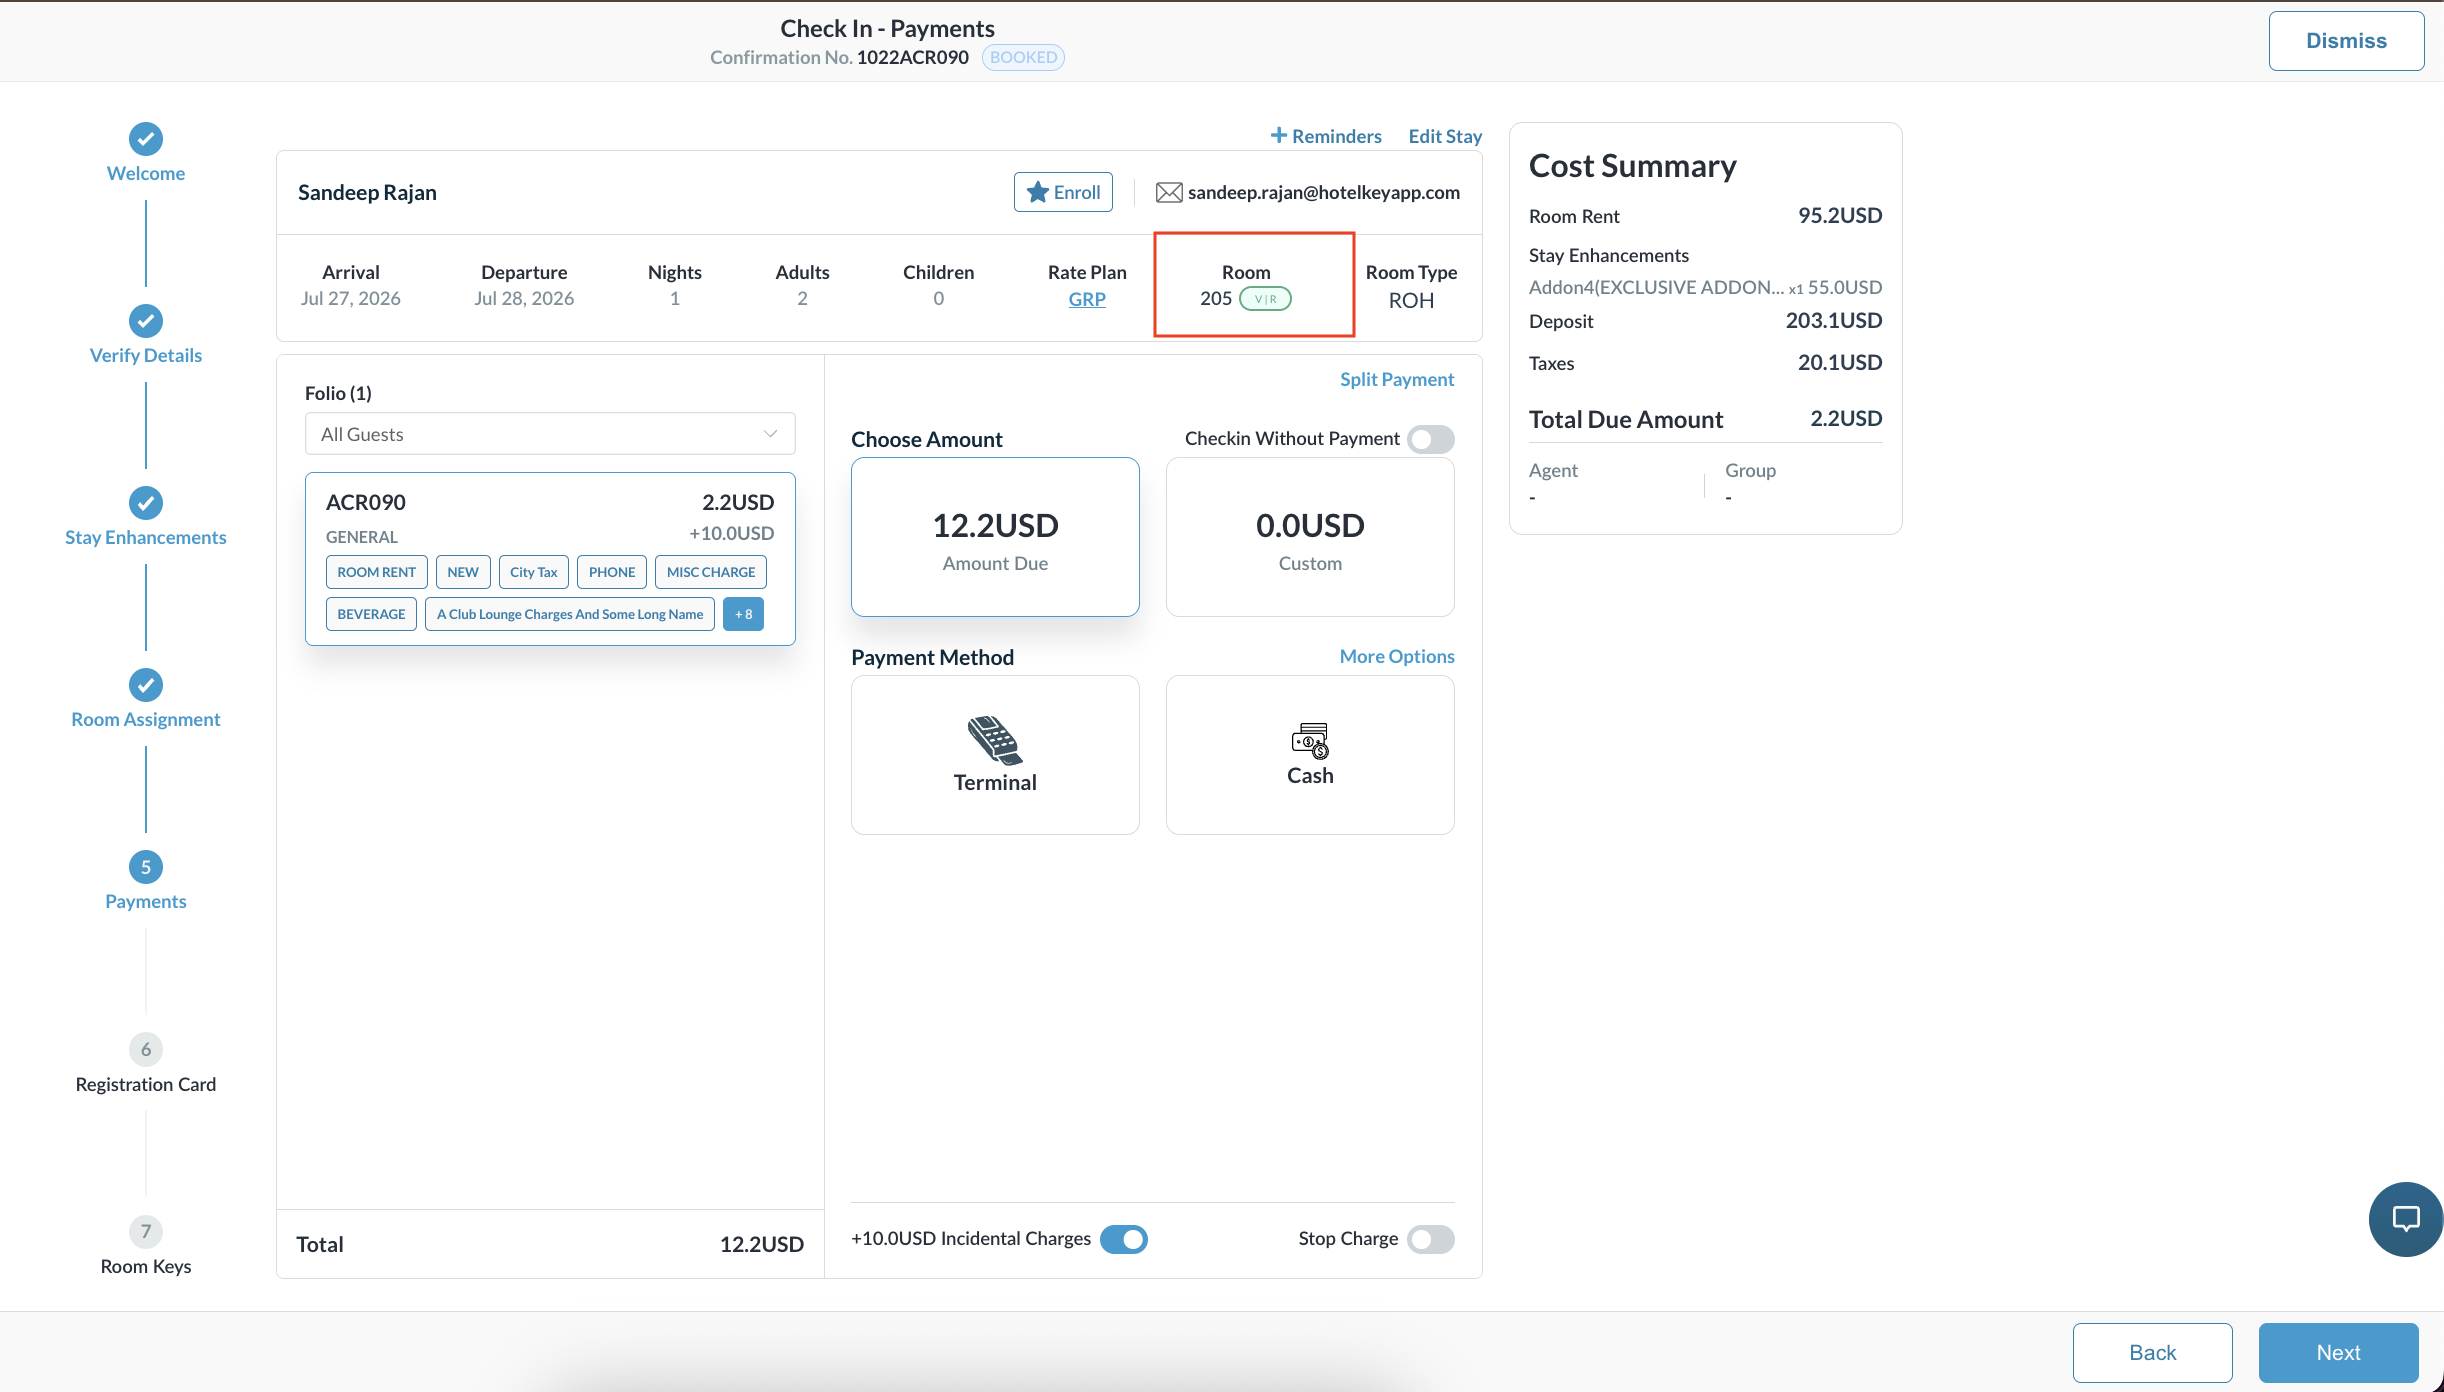Click the Room Assignment step checkmark icon
Screen dimensions: 2444x1392
[x=146, y=685]
